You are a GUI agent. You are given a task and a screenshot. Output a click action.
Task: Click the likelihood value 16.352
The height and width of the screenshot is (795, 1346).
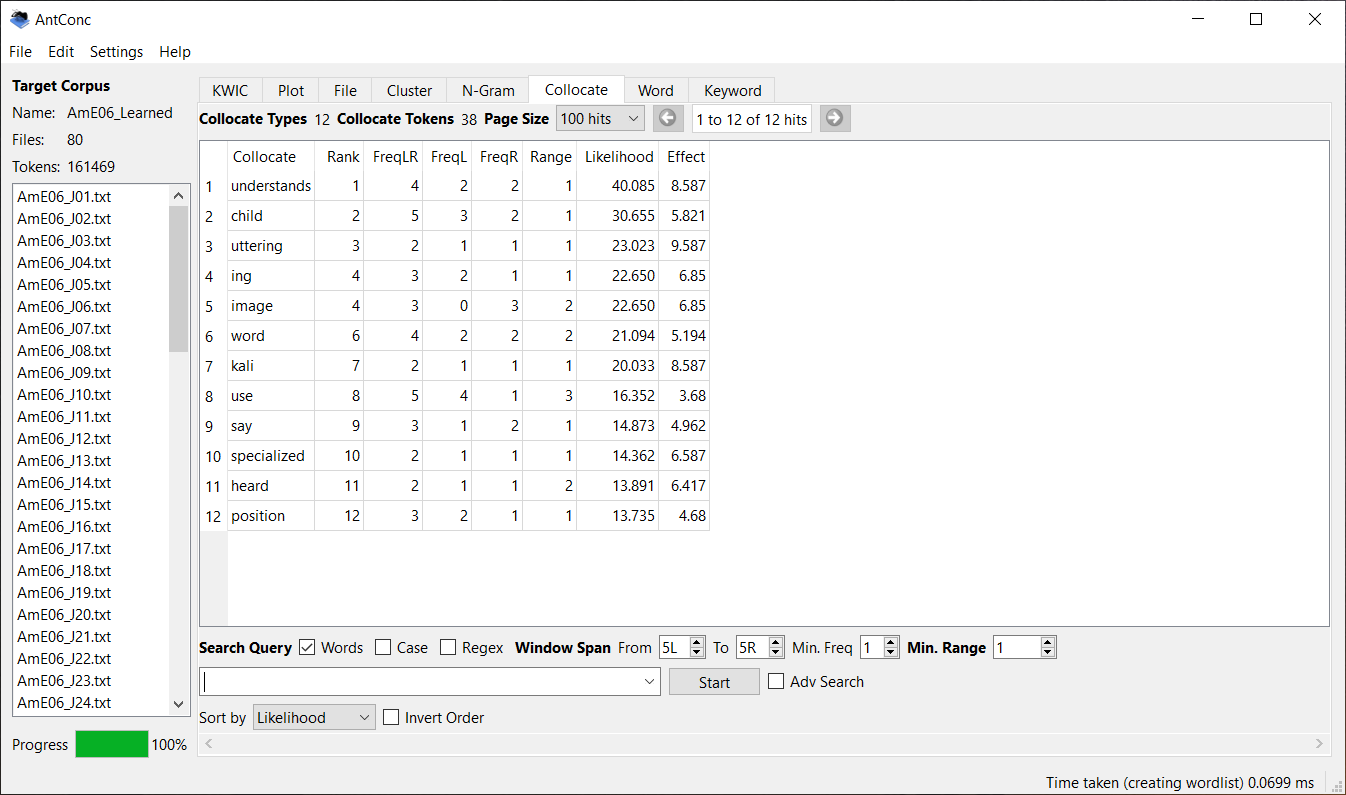(x=633, y=396)
